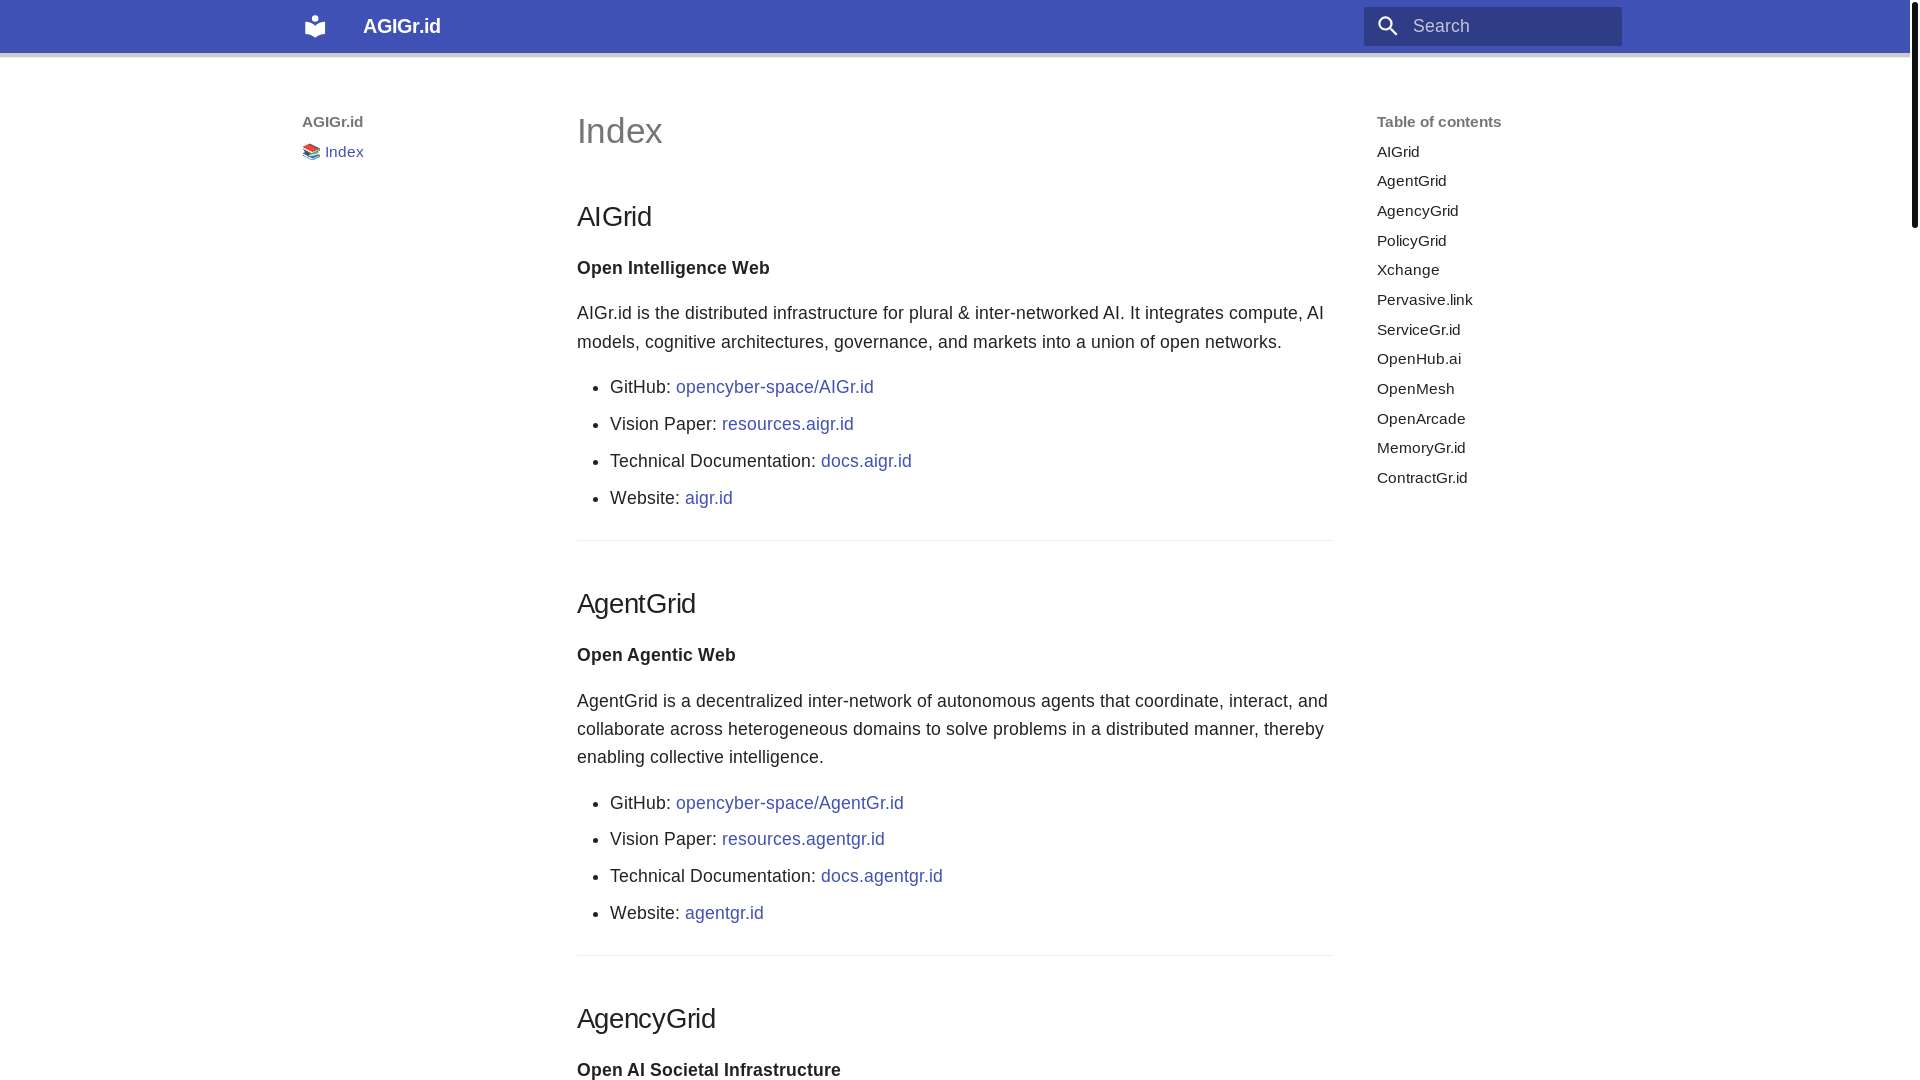Screen dimensions: 1920x1080
Task: Click the 'Table of contents' label
Action: 1438,122
